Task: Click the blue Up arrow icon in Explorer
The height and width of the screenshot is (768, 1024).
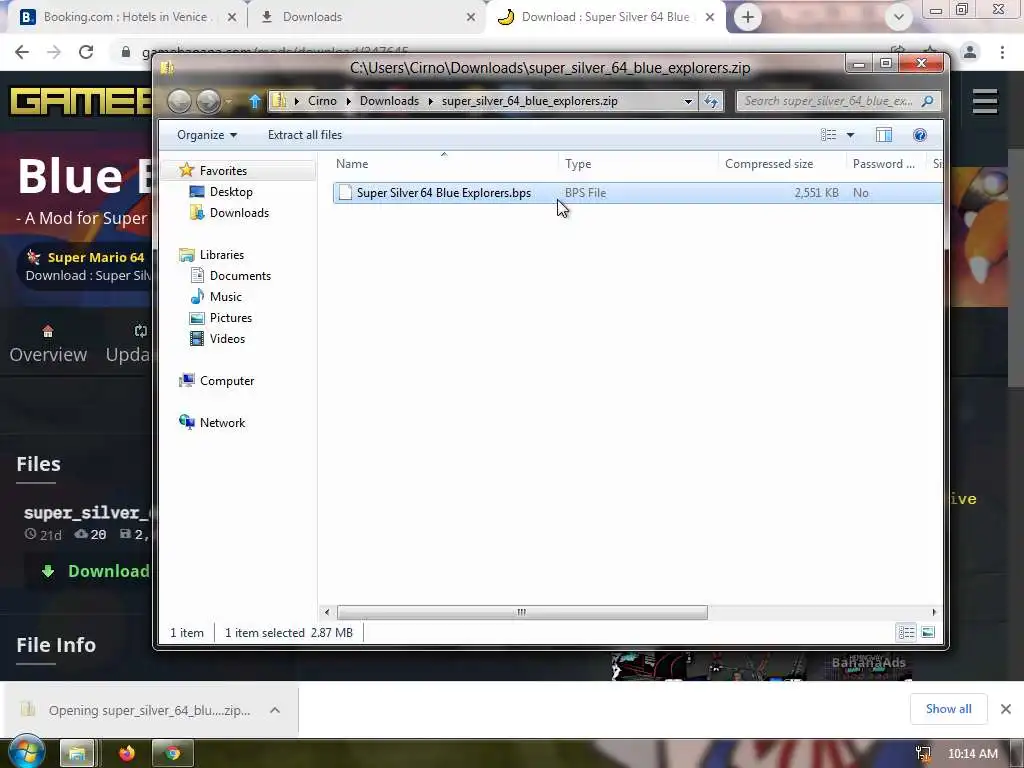Action: click(255, 101)
